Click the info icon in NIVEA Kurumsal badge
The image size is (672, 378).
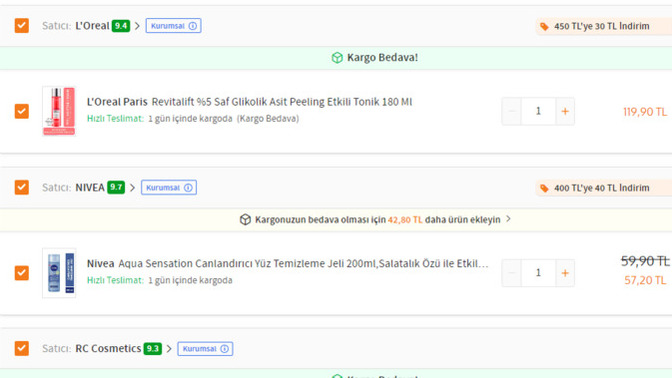click(x=188, y=187)
